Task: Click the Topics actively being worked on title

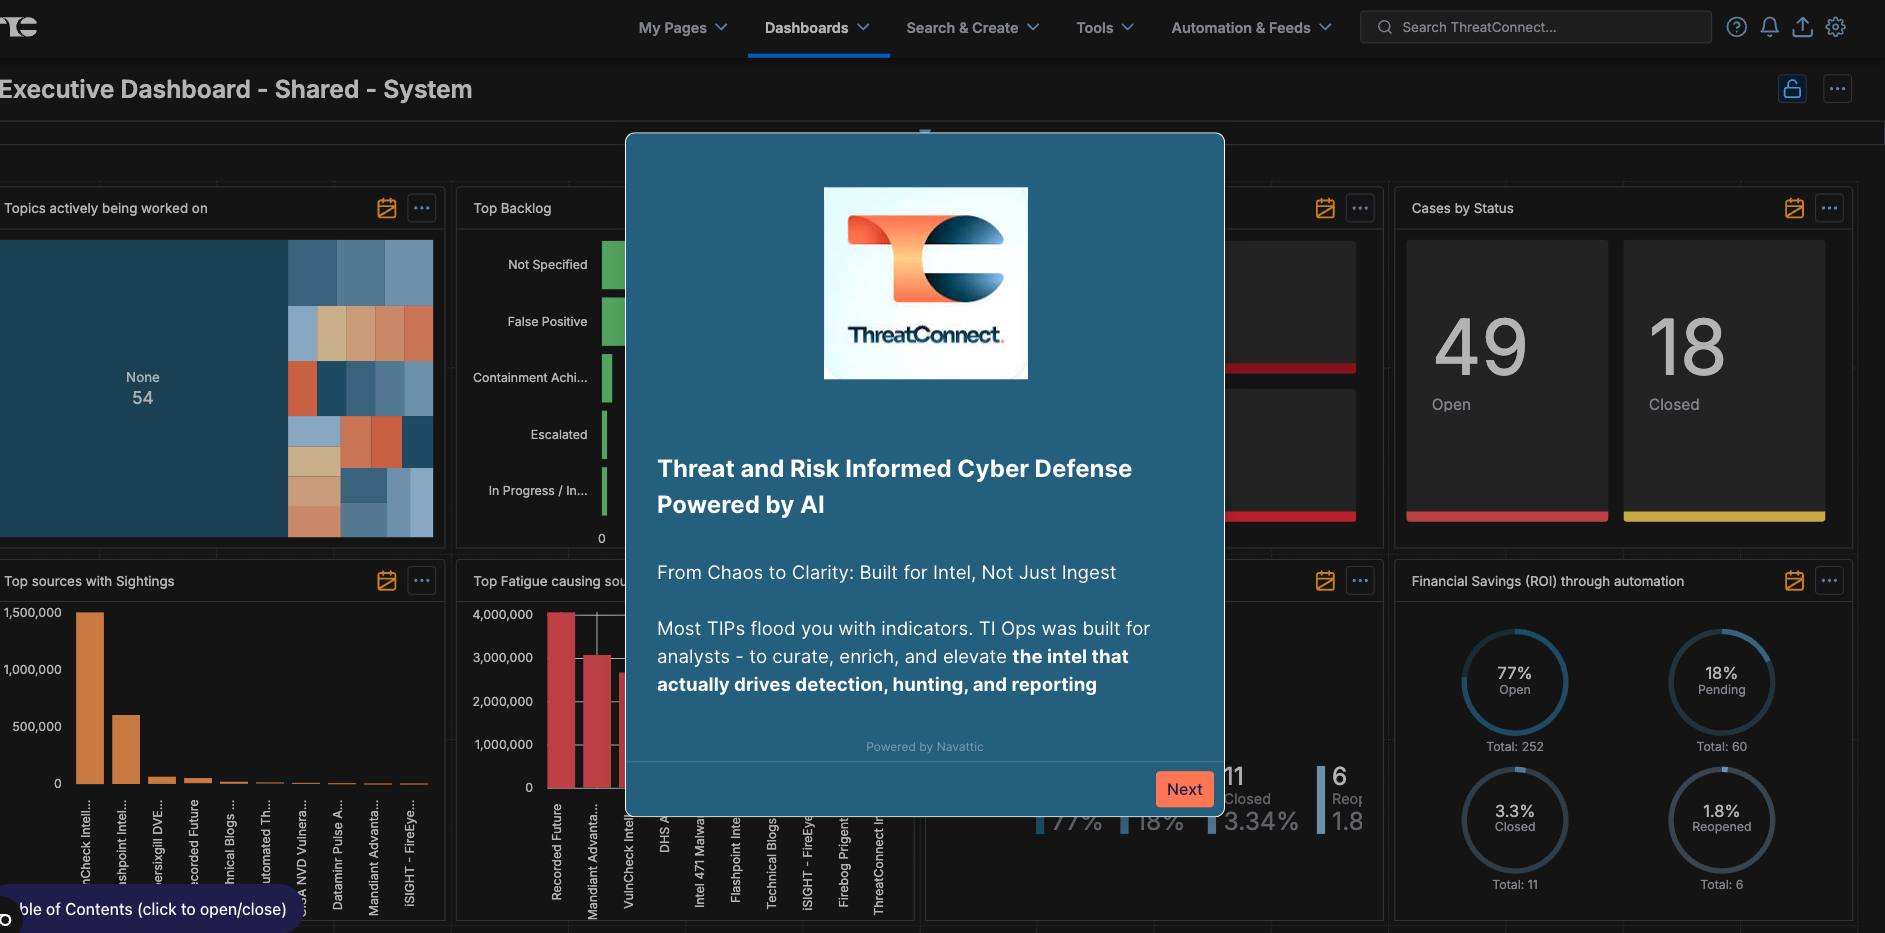Action: coord(106,208)
